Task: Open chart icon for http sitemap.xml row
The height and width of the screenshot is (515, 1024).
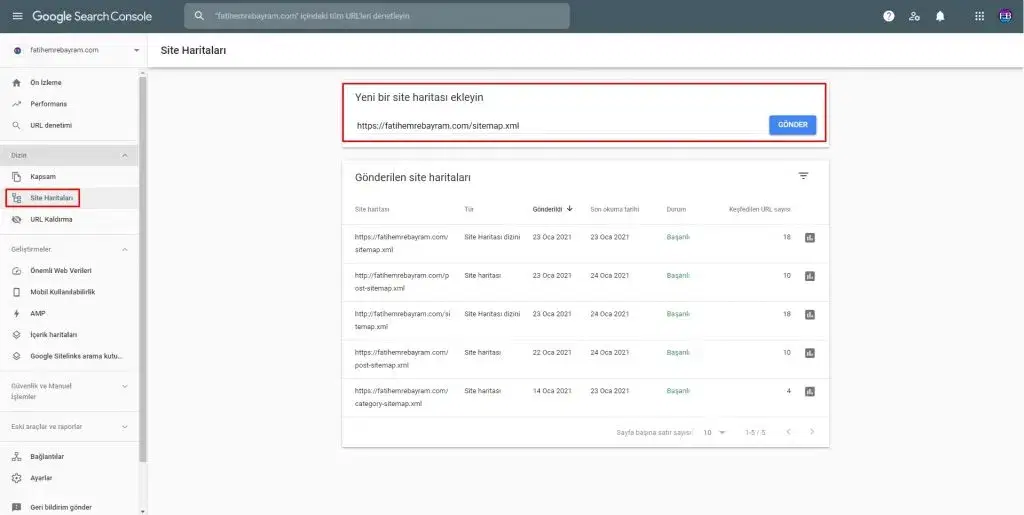Action: pyautogui.click(x=810, y=315)
